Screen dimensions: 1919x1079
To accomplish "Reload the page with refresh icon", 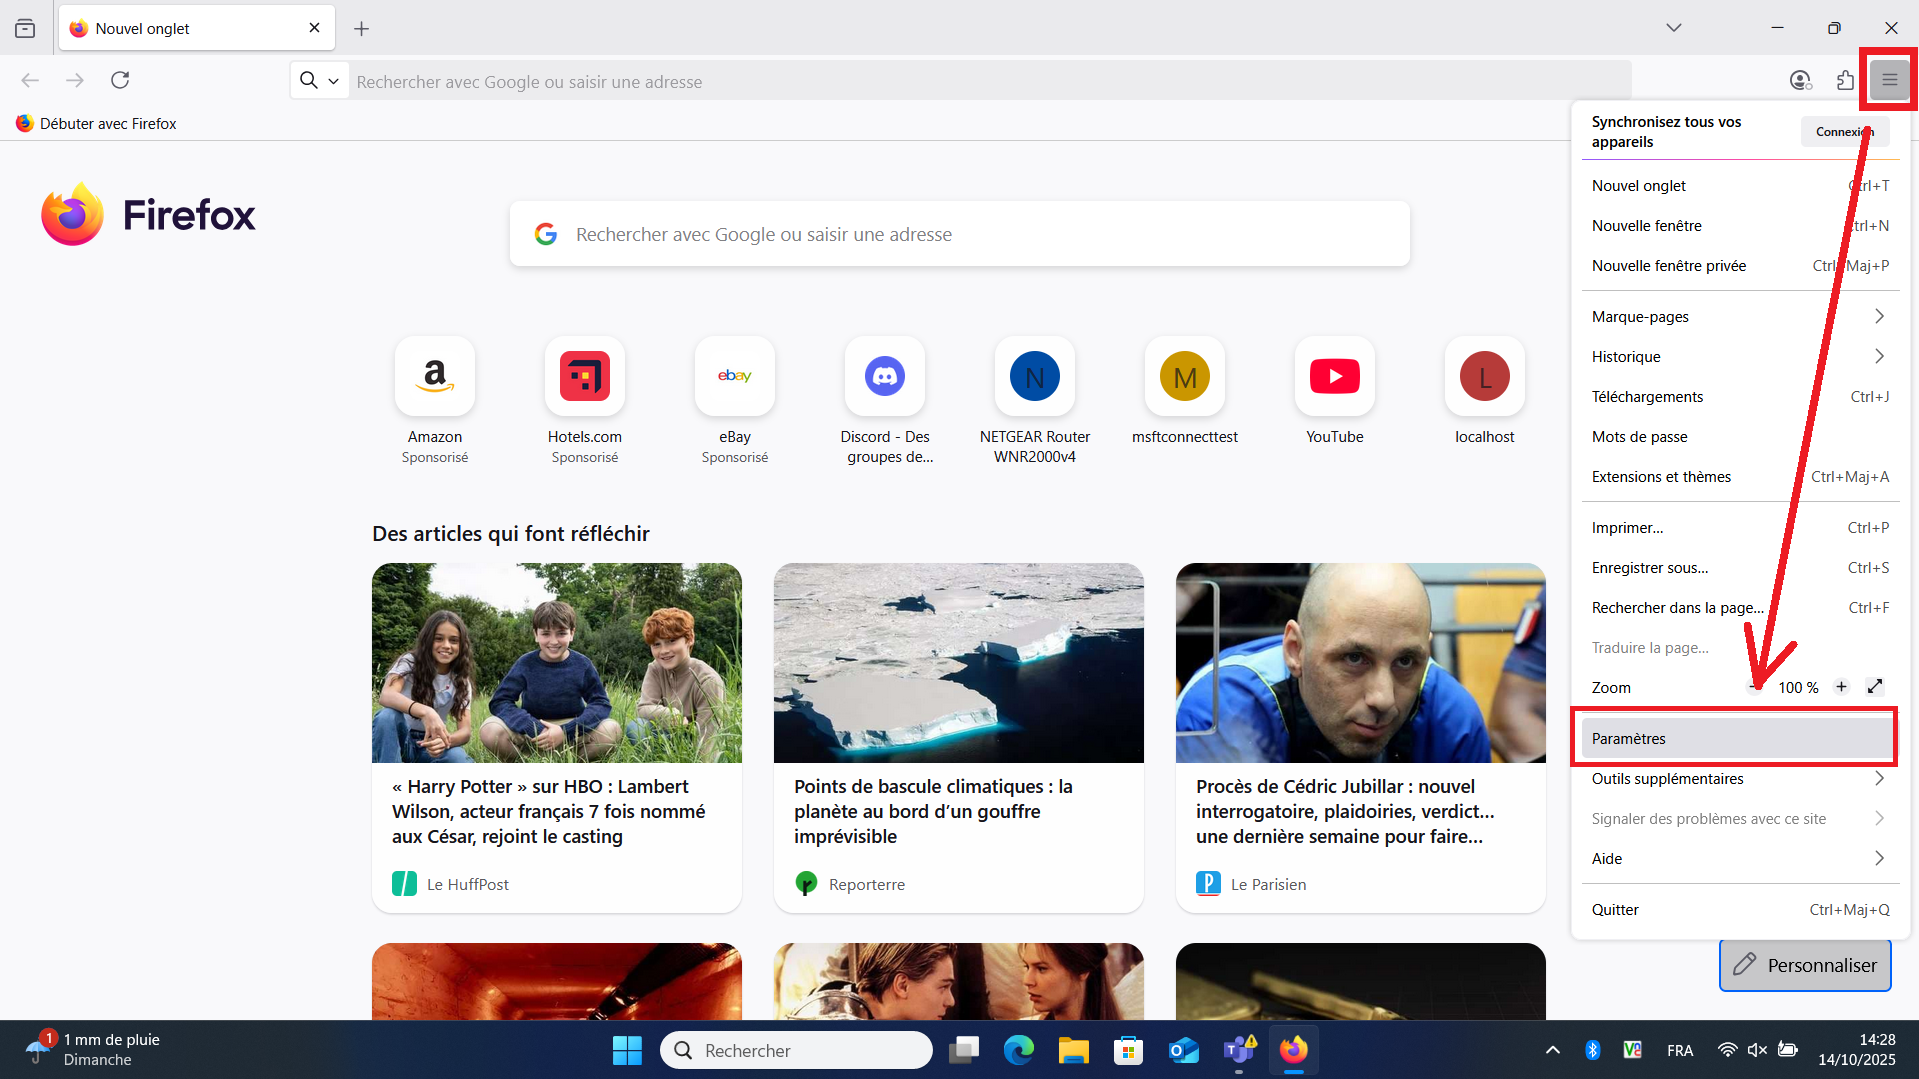I will [x=120, y=80].
